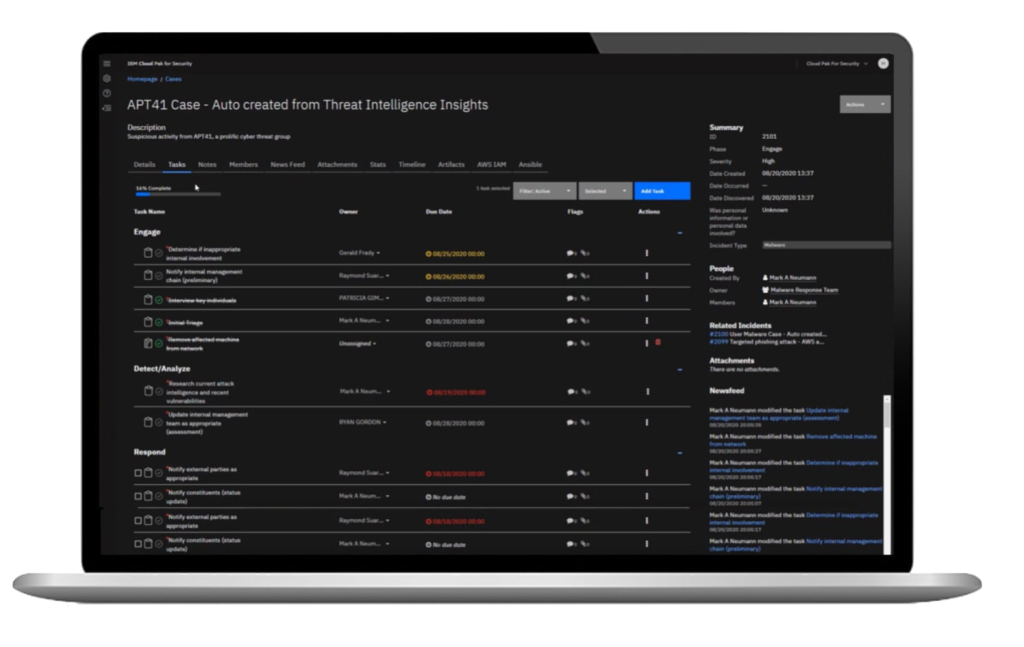Viewport: 1024px width, 647px height.
Task: Toggle green completion check for Initial Triage
Action: click(159, 322)
